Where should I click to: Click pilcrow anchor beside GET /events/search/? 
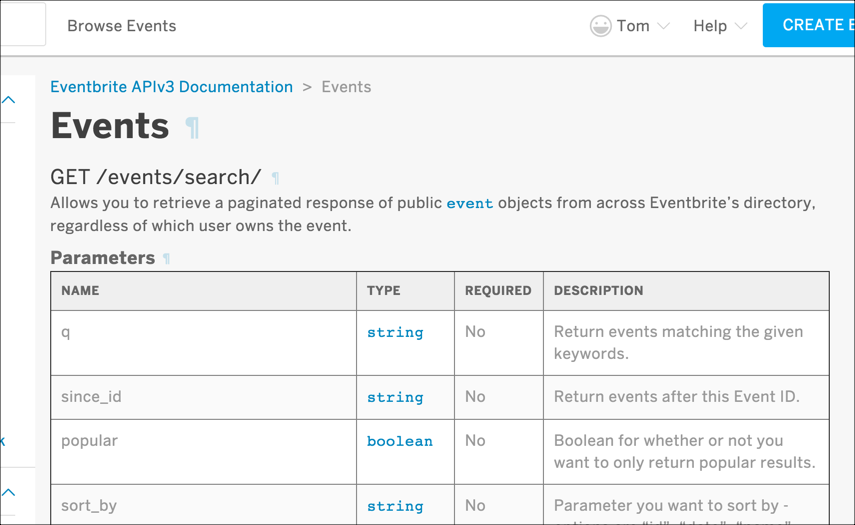[x=276, y=178]
